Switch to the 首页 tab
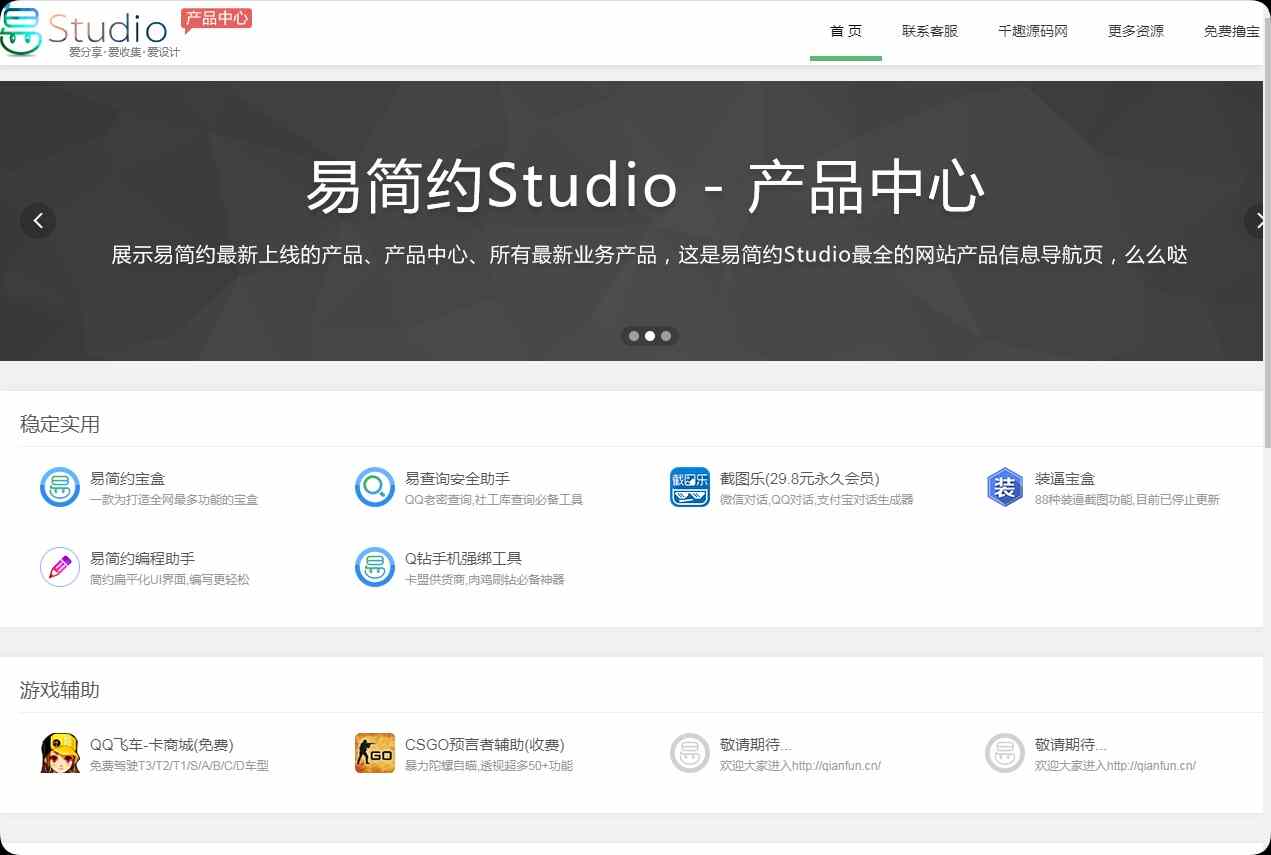The image size is (1271, 855). click(845, 31)
